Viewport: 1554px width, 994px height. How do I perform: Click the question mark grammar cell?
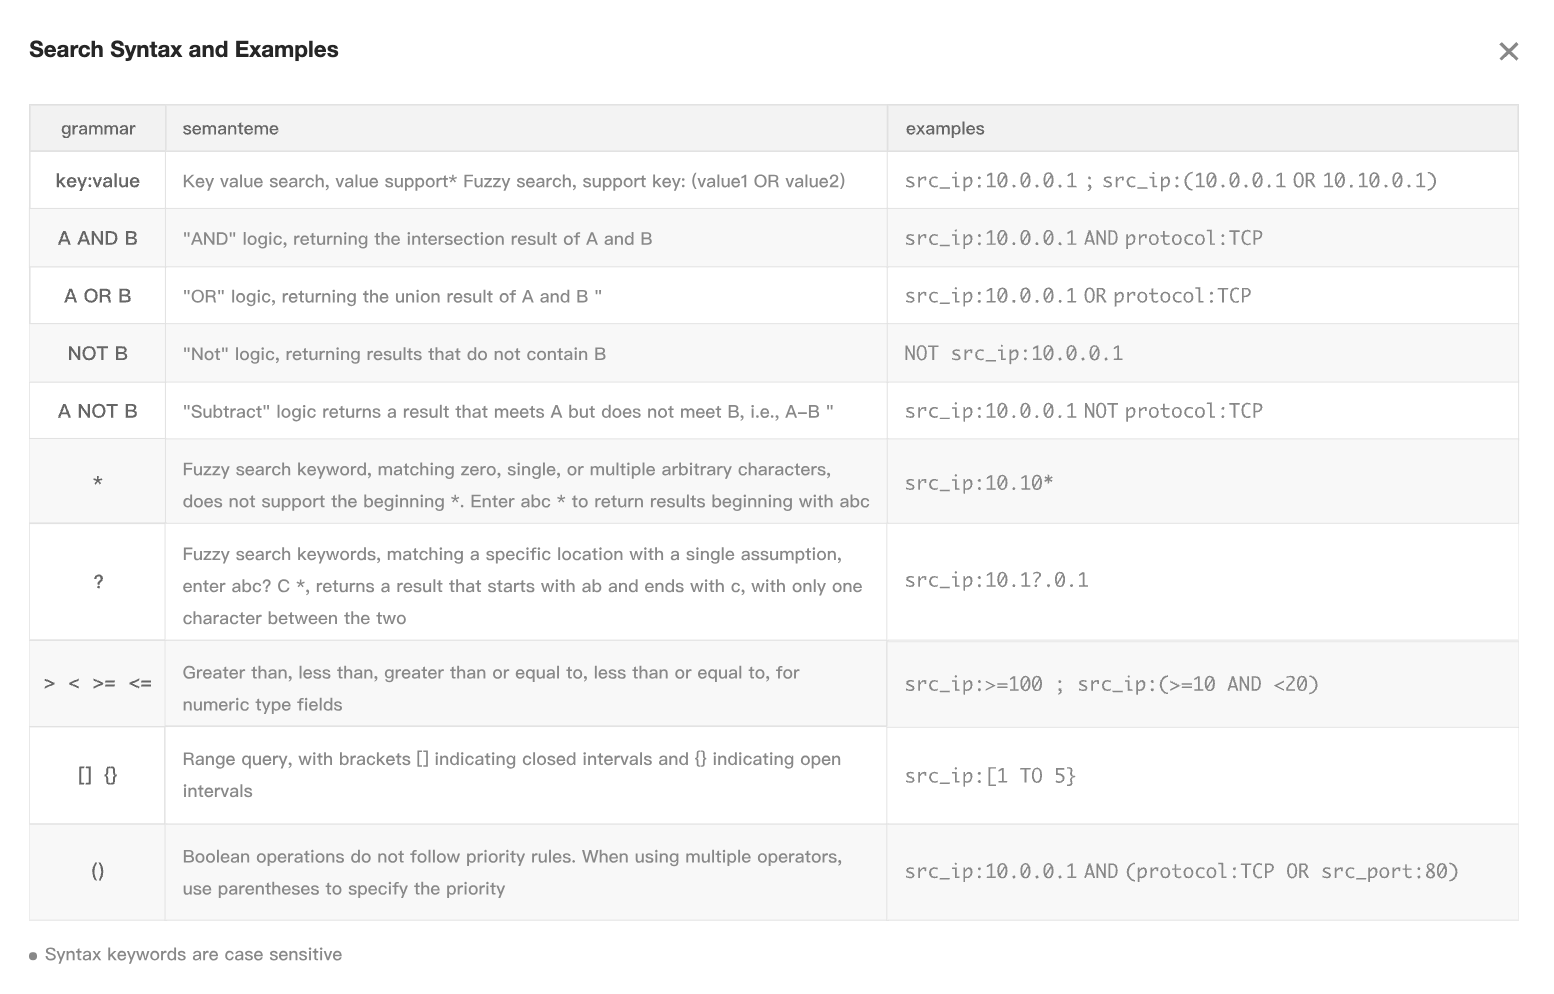tap(98, 582)
